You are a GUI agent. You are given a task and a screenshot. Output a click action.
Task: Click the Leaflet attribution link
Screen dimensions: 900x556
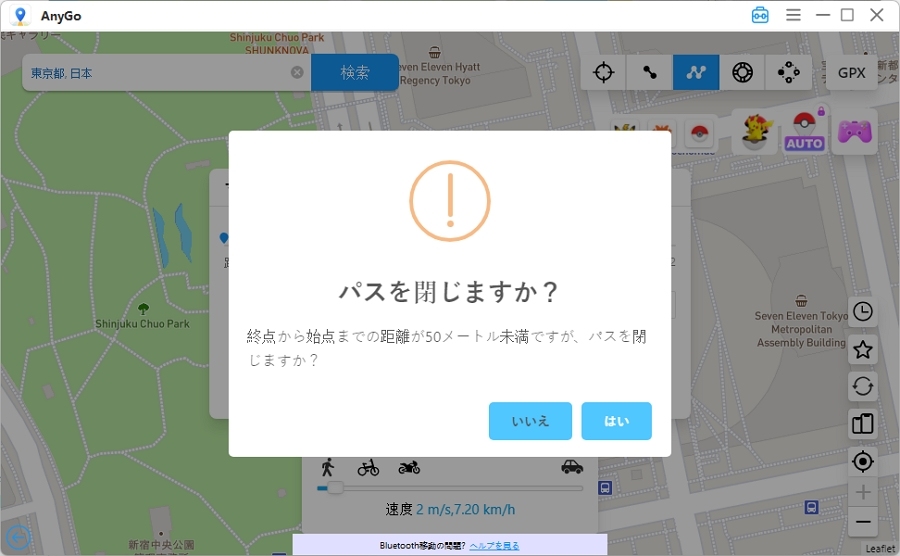pyautogui.click(x=880, y=549)
